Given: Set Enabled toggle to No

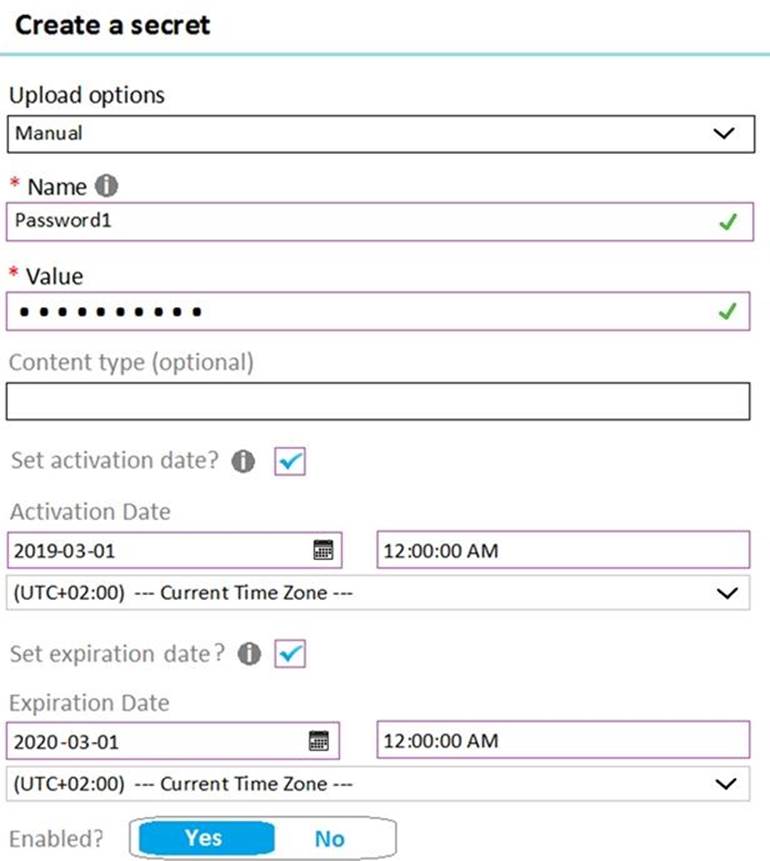Looking at the screenshot, I should click(x=329, y=838).
